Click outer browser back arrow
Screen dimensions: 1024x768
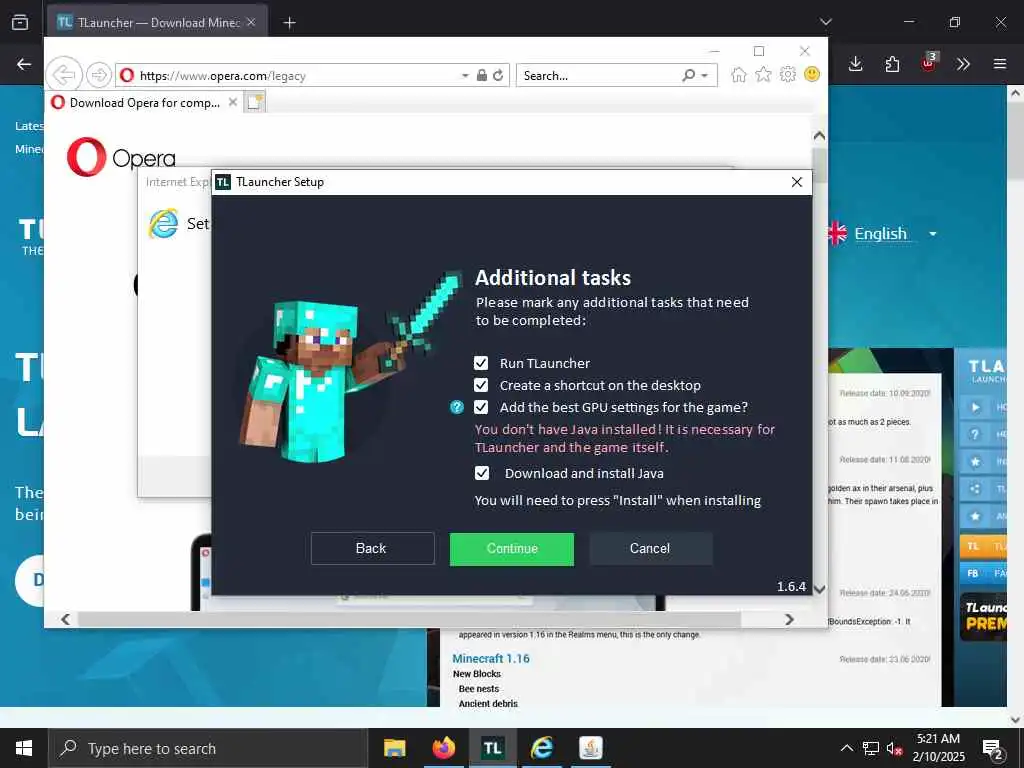pos(24,64)
